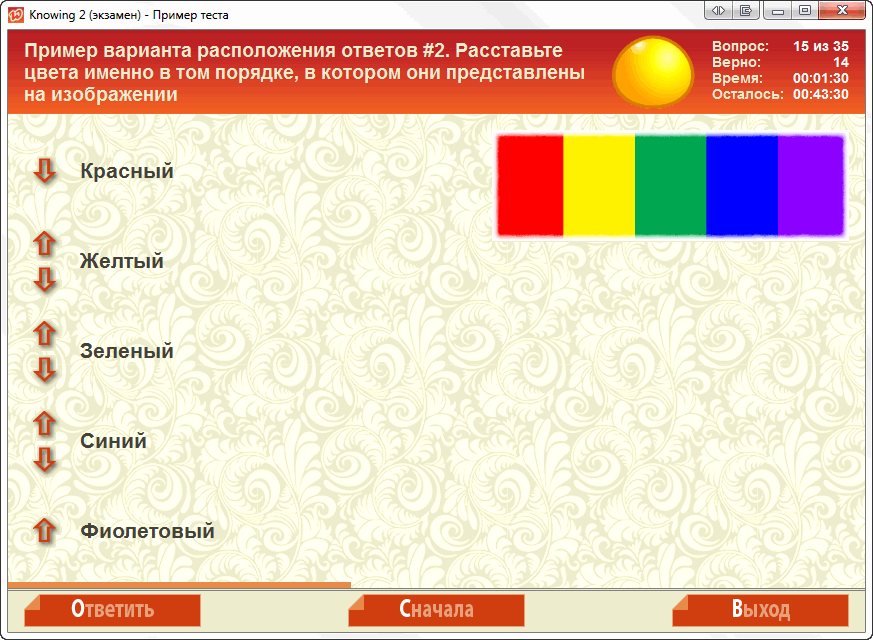Image resolution: width=873 pixels, height=640 pixels.
Task: Click the Knowing 2 app icon in title bar
Action: pyautogui.click(x=16, y=14)
